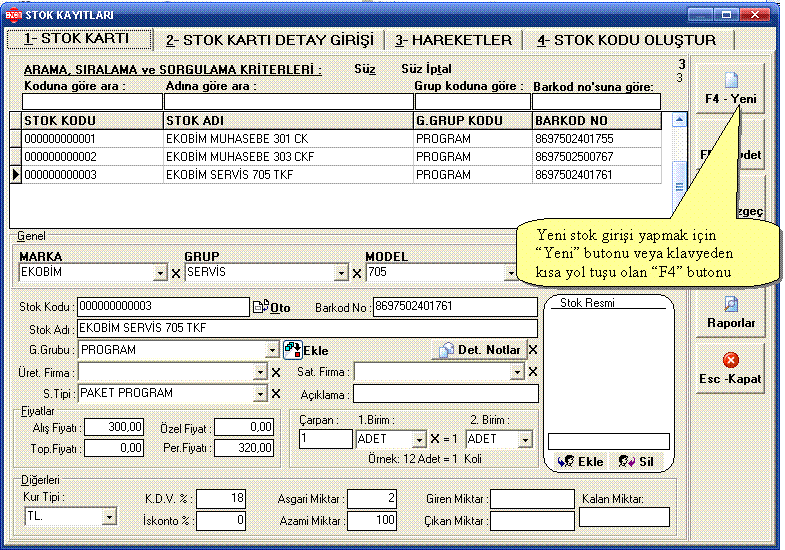Screen dimensions: 785x550
Task: Click the Özel Fiyat field
Action: [244, 427]
